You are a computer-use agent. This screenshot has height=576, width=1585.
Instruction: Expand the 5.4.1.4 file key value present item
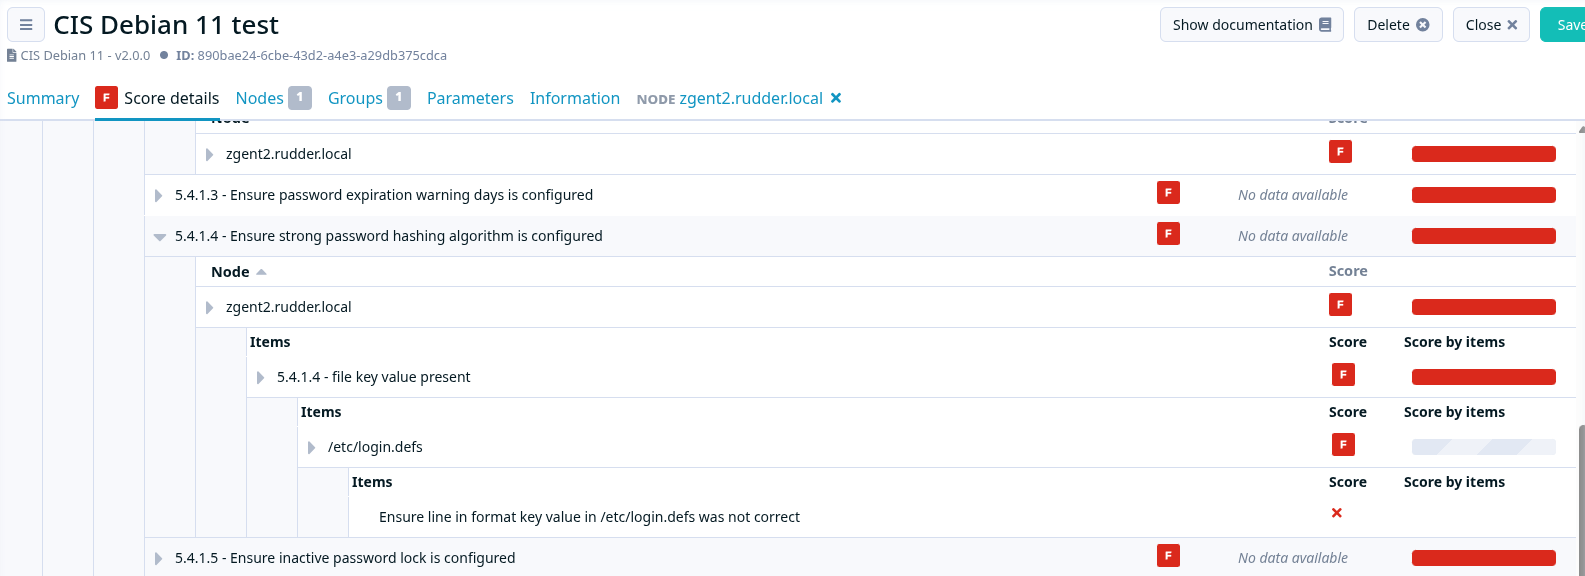tap(260, 378)
